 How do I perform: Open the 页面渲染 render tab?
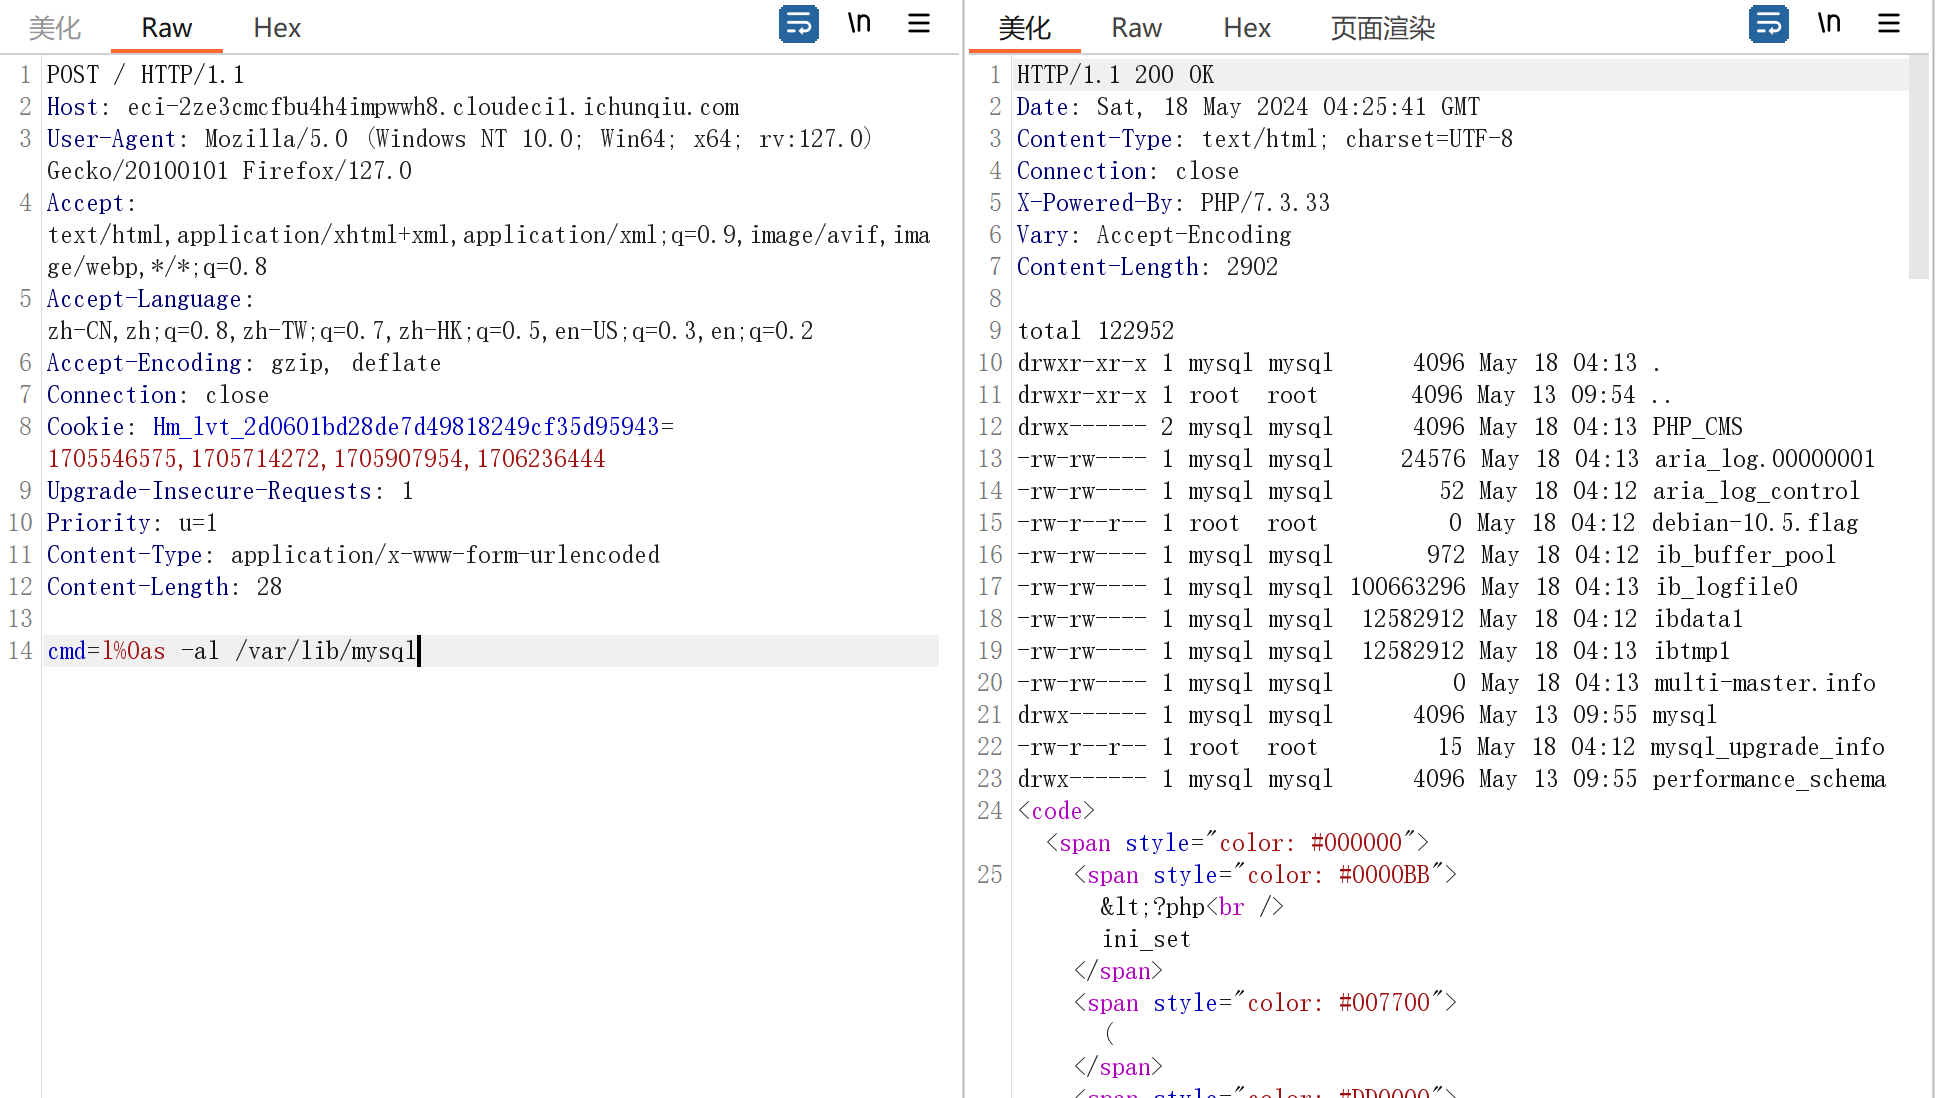1383,28
